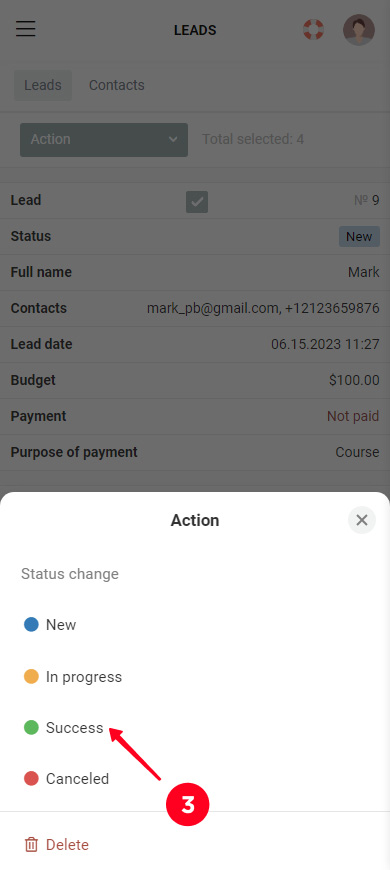Screen dimensions: 390x870
Task: Click the orange In progress dot
Action: click(31, 677)
